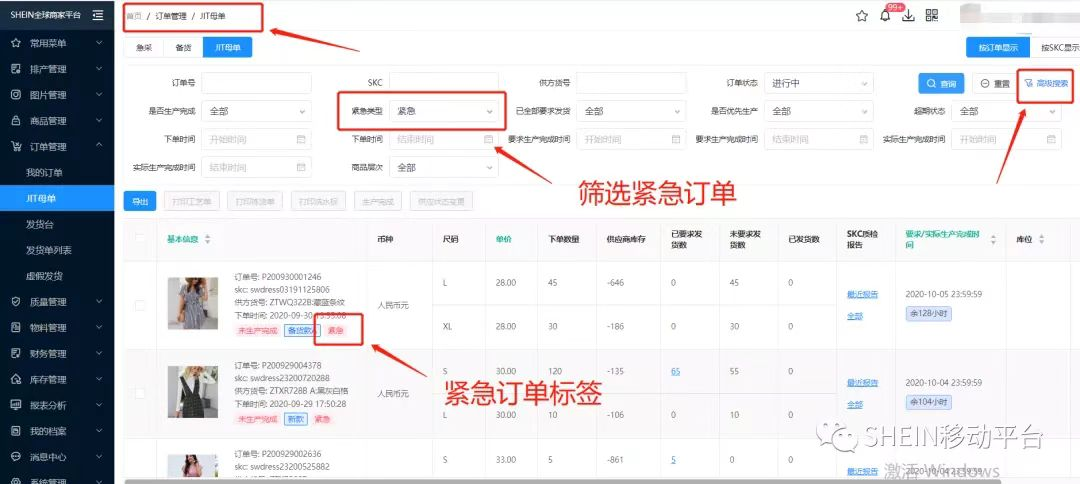Open 我的订单 in the sidebar
1080x484 pixels.
[x=44, y=173]
